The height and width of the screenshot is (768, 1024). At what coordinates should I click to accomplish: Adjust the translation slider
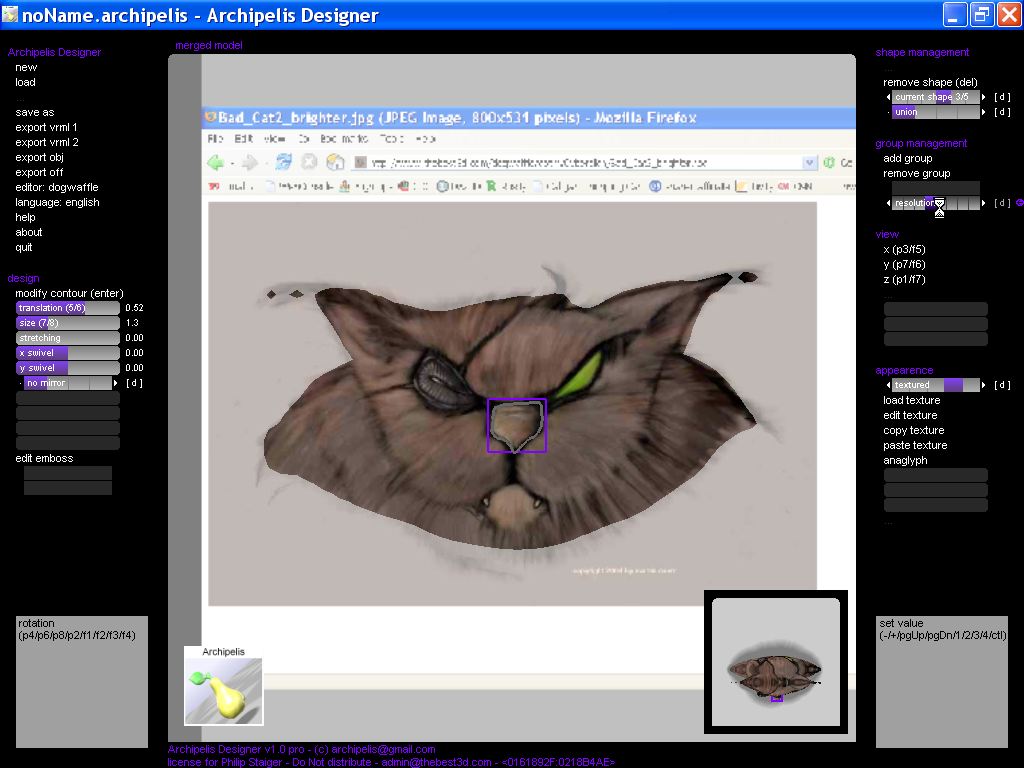click(68, 308)
